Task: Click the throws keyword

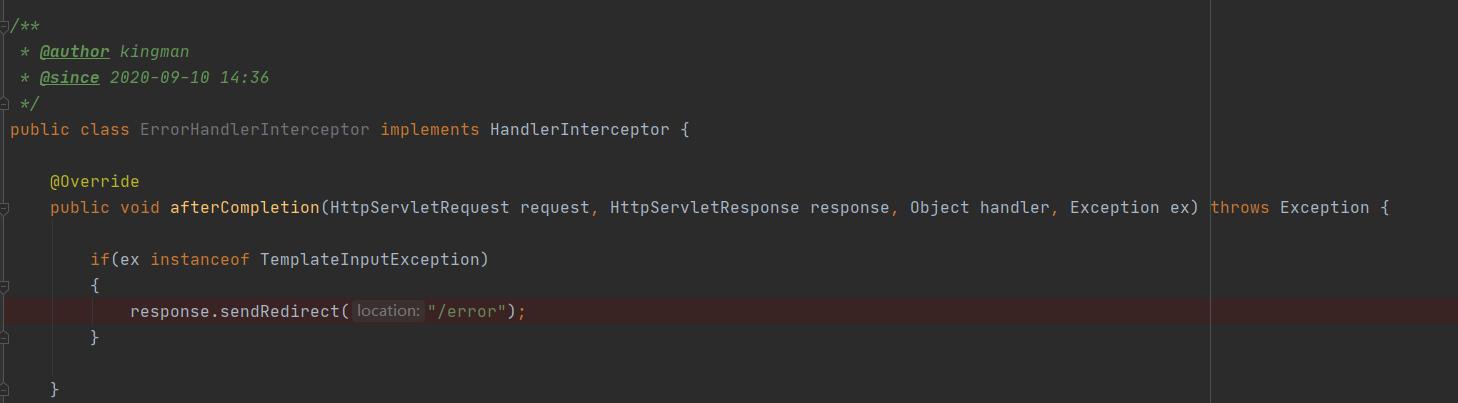Action: click(1240, 207)
